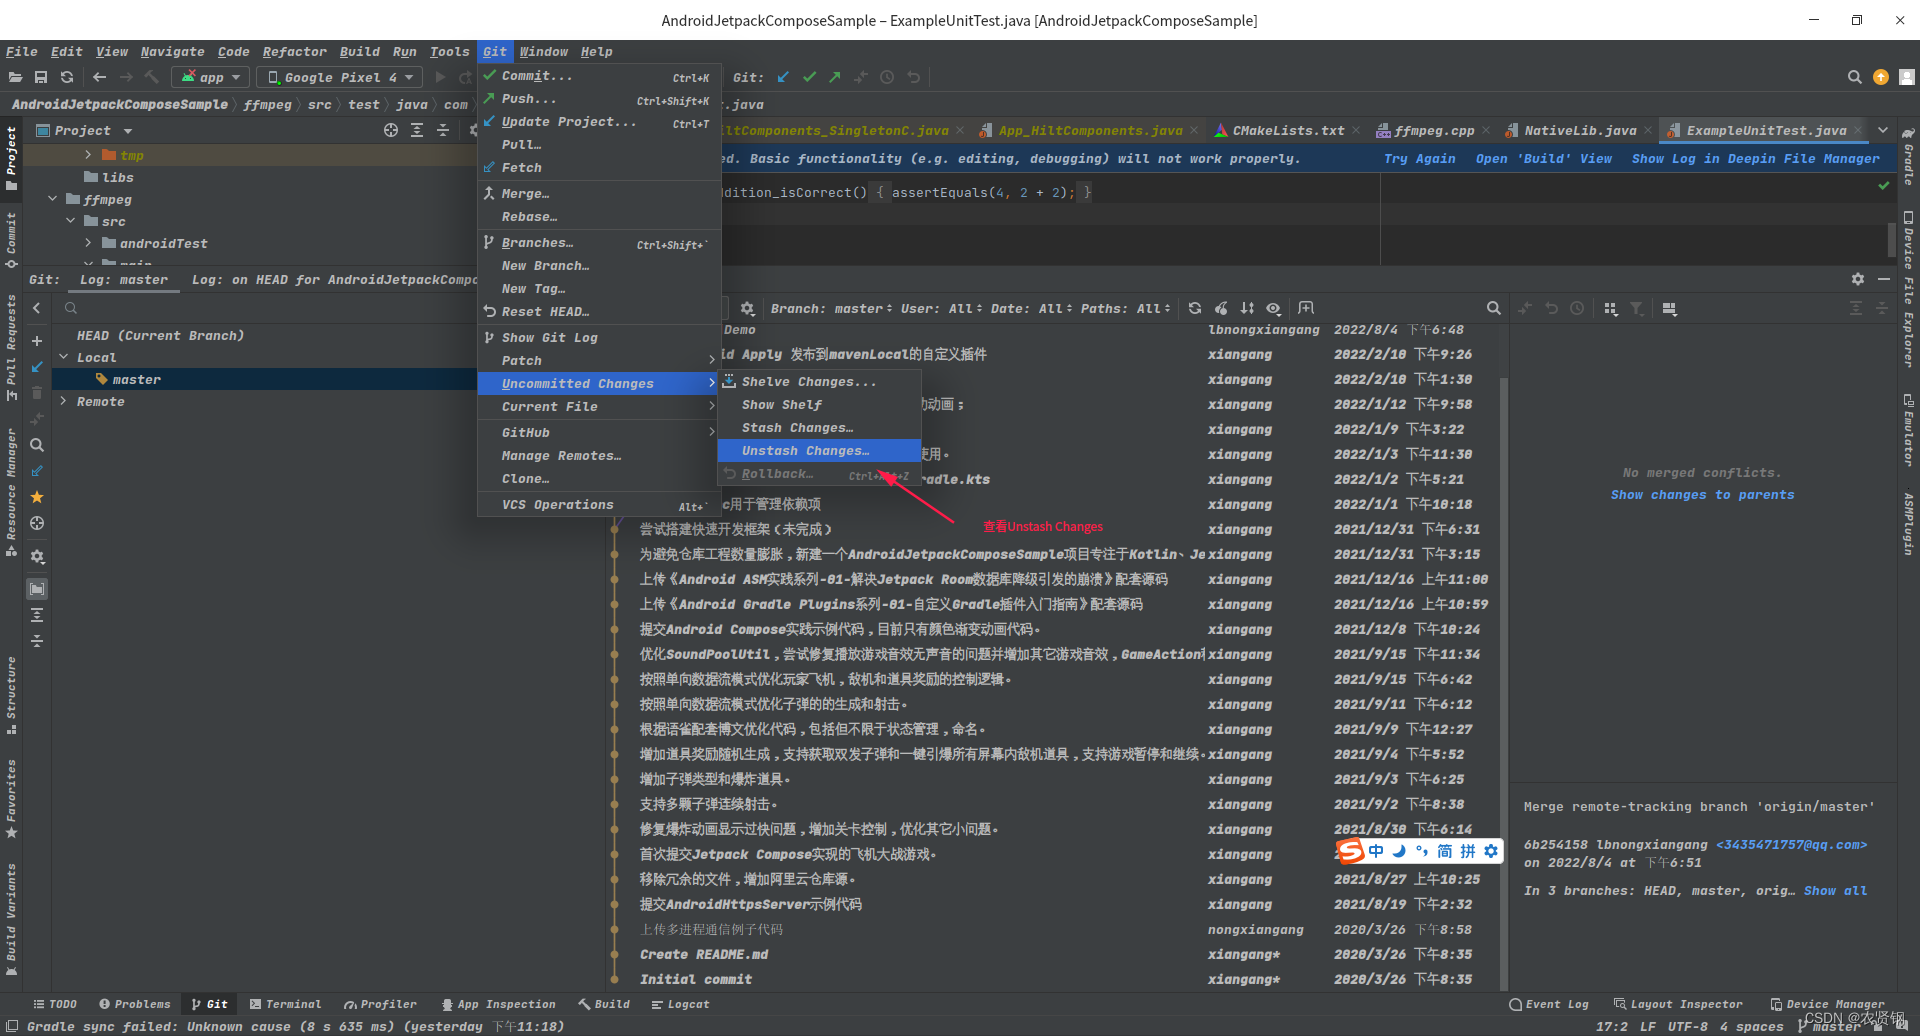The height and width of the screenshot is (1036, 1920).
Task: Click the Refresh icon in log toolbar
Action: (x=1195, y=308)
